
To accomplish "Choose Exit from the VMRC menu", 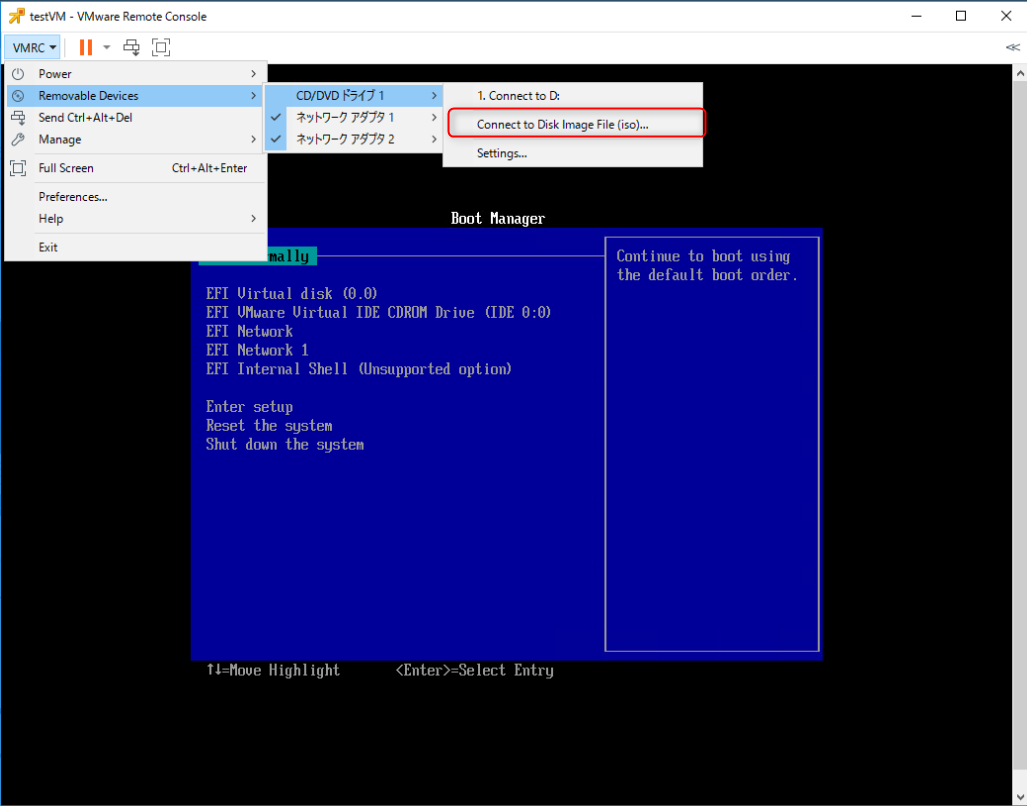I will coord(136,247).
